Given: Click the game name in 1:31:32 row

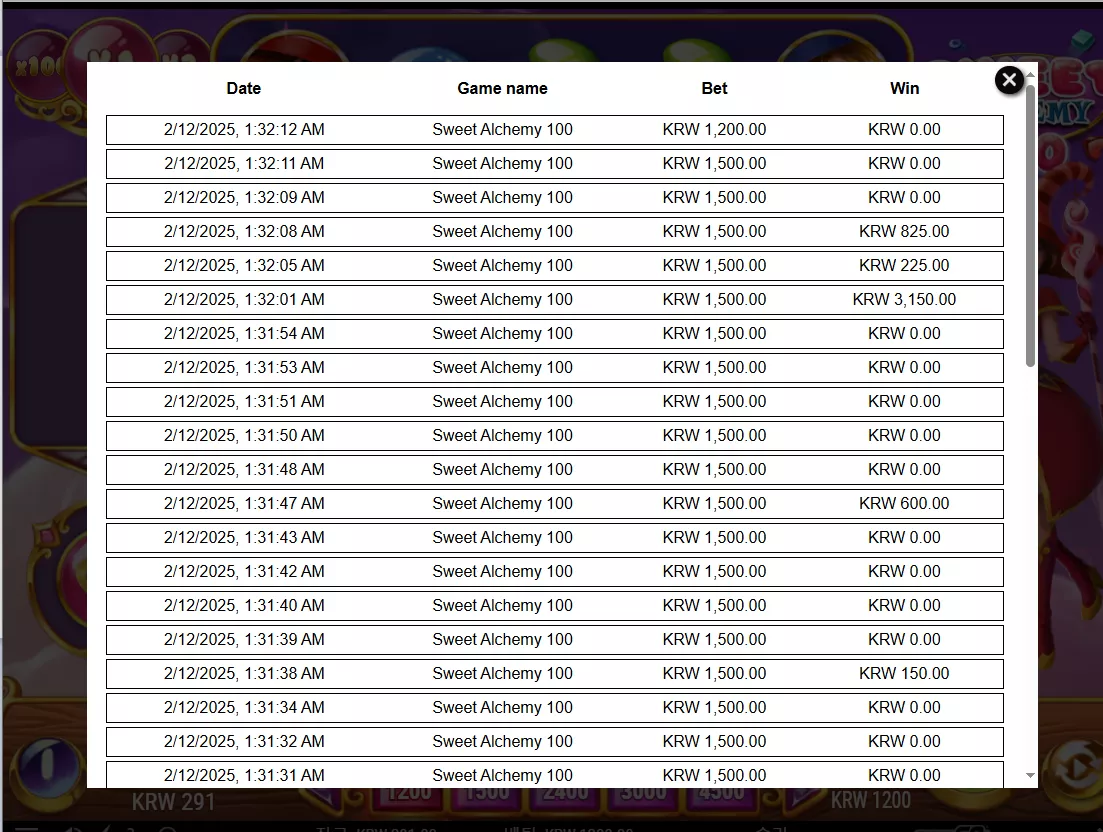Looking at the screenshot, I should pyautogui.click(x=502, y=741).
